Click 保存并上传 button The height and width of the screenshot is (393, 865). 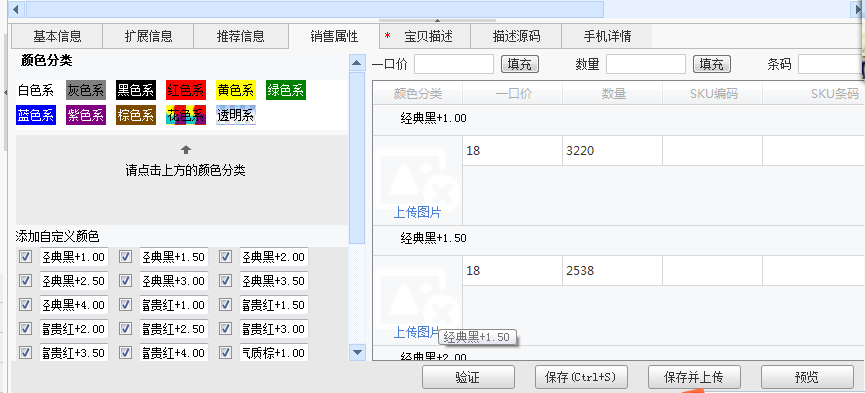coord(694,378)
